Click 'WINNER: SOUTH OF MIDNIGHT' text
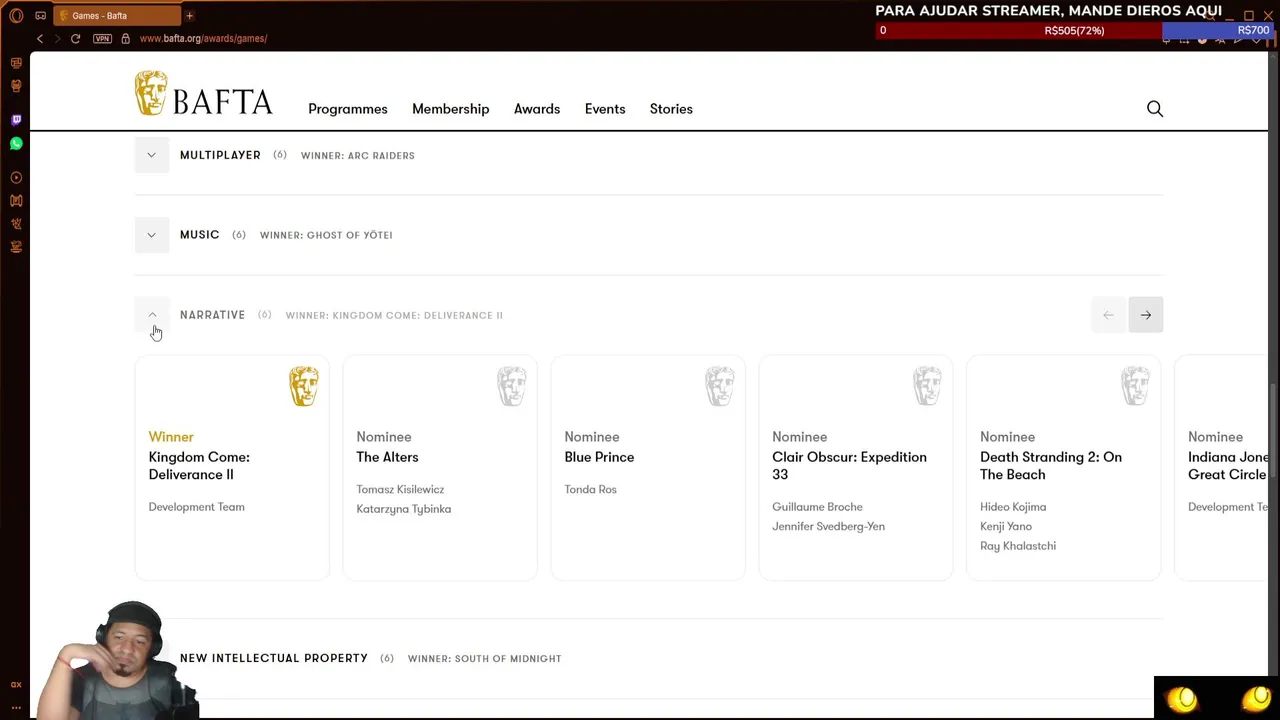 485,659
